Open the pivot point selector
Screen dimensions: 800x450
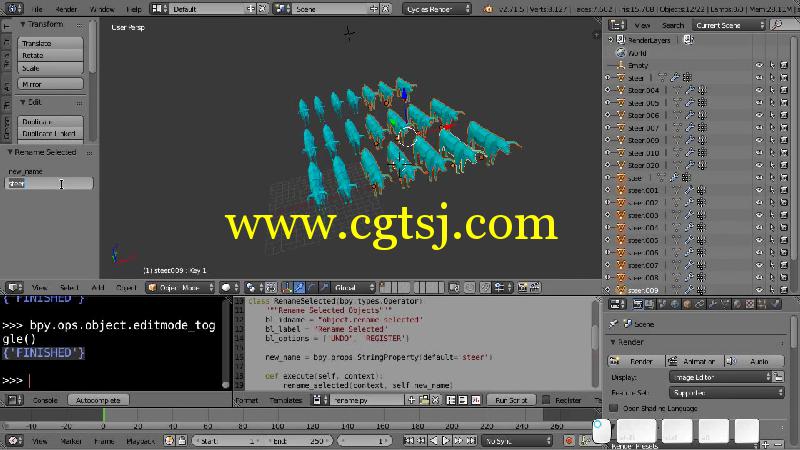tap(254, 288)
